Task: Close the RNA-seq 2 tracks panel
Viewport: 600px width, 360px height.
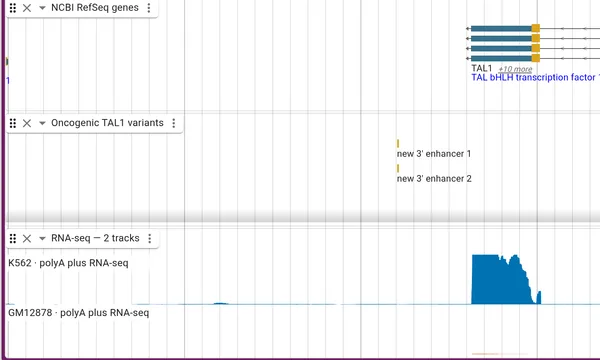Action: (27, 238)
